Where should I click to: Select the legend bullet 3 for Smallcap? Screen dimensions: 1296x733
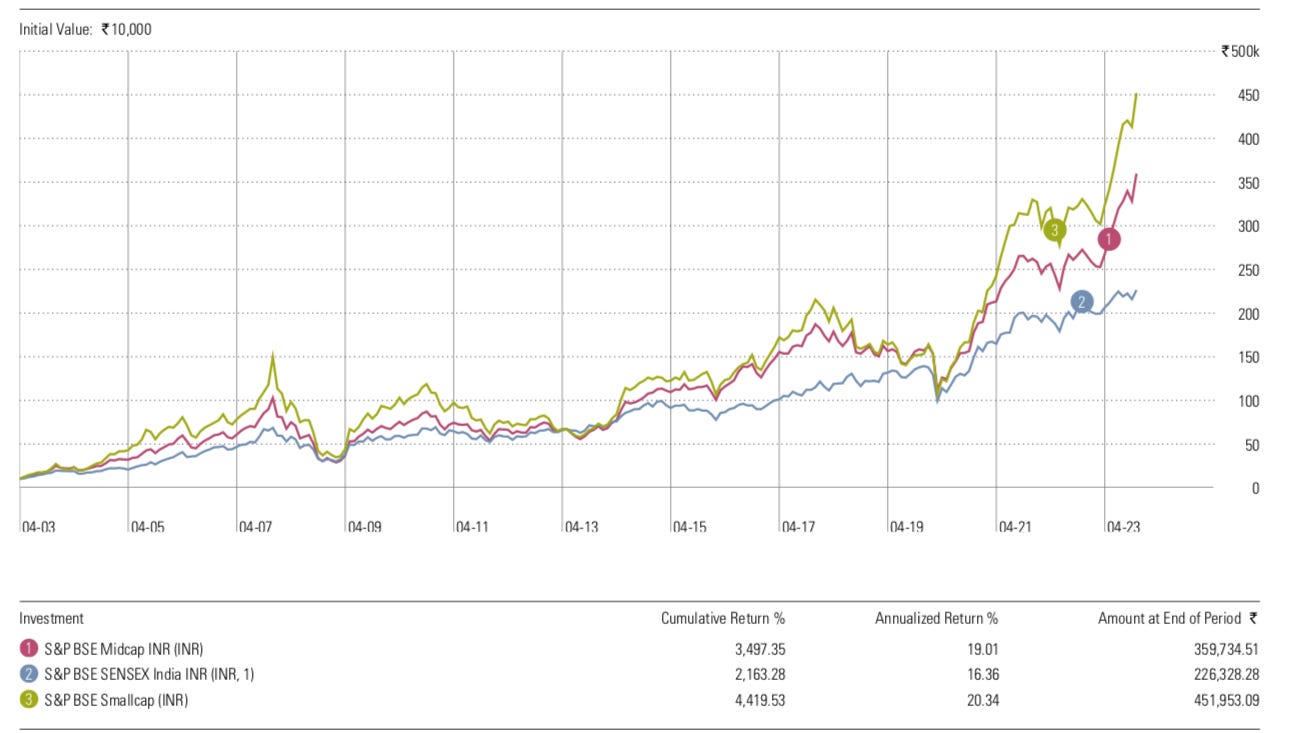point(28,700)
